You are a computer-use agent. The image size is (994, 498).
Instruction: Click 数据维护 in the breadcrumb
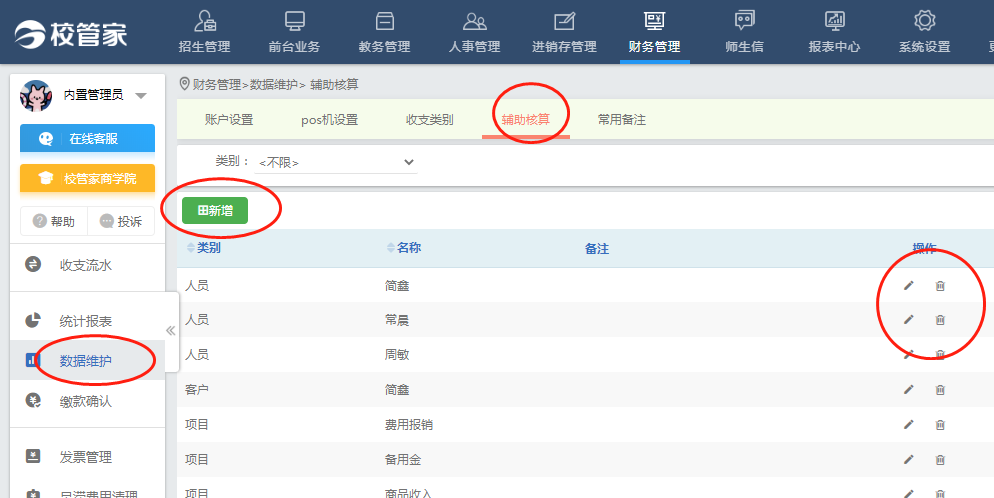click(x=274, y=84)
